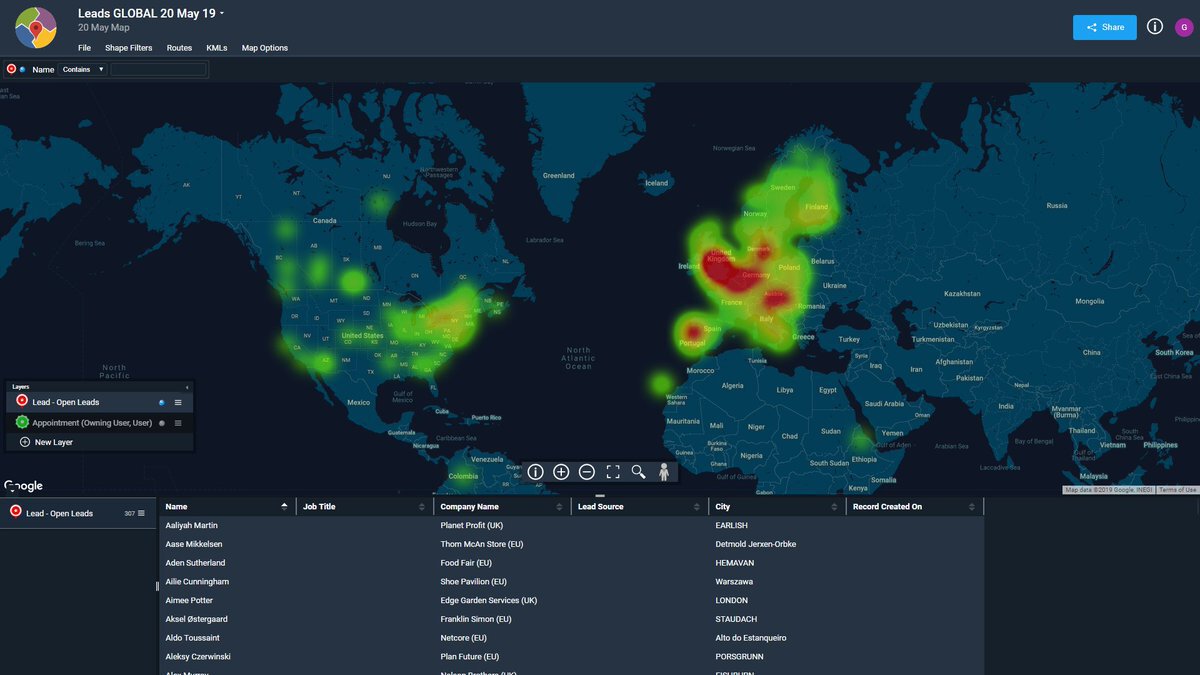Toggle visibility dot for Appointment layer
1200x675 pixels.
point(162,423)
